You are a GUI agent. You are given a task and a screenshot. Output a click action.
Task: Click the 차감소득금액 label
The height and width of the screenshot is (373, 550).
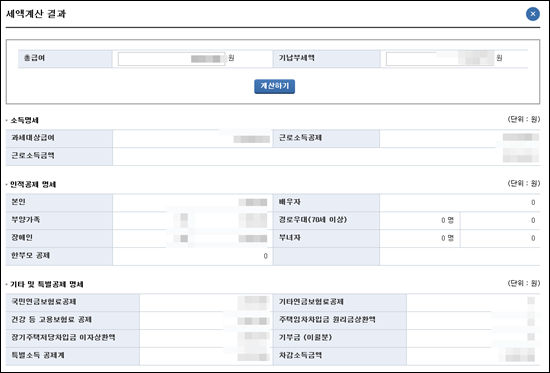(300, 355)
